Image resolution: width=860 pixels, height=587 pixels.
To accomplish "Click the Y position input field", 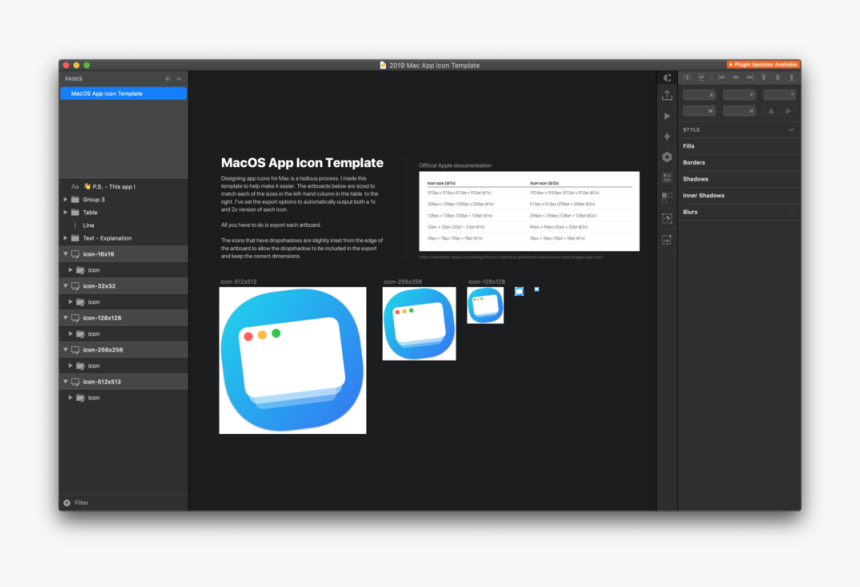I will pos(739,95).
